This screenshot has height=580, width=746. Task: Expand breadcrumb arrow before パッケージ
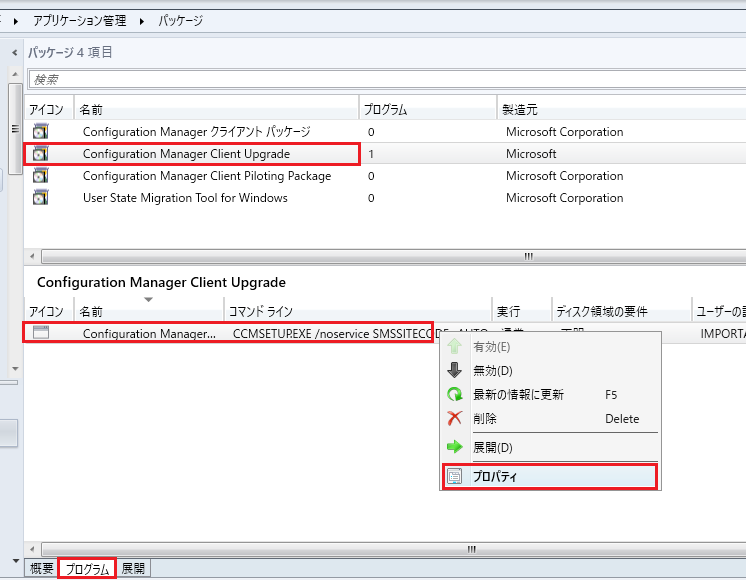142,21
